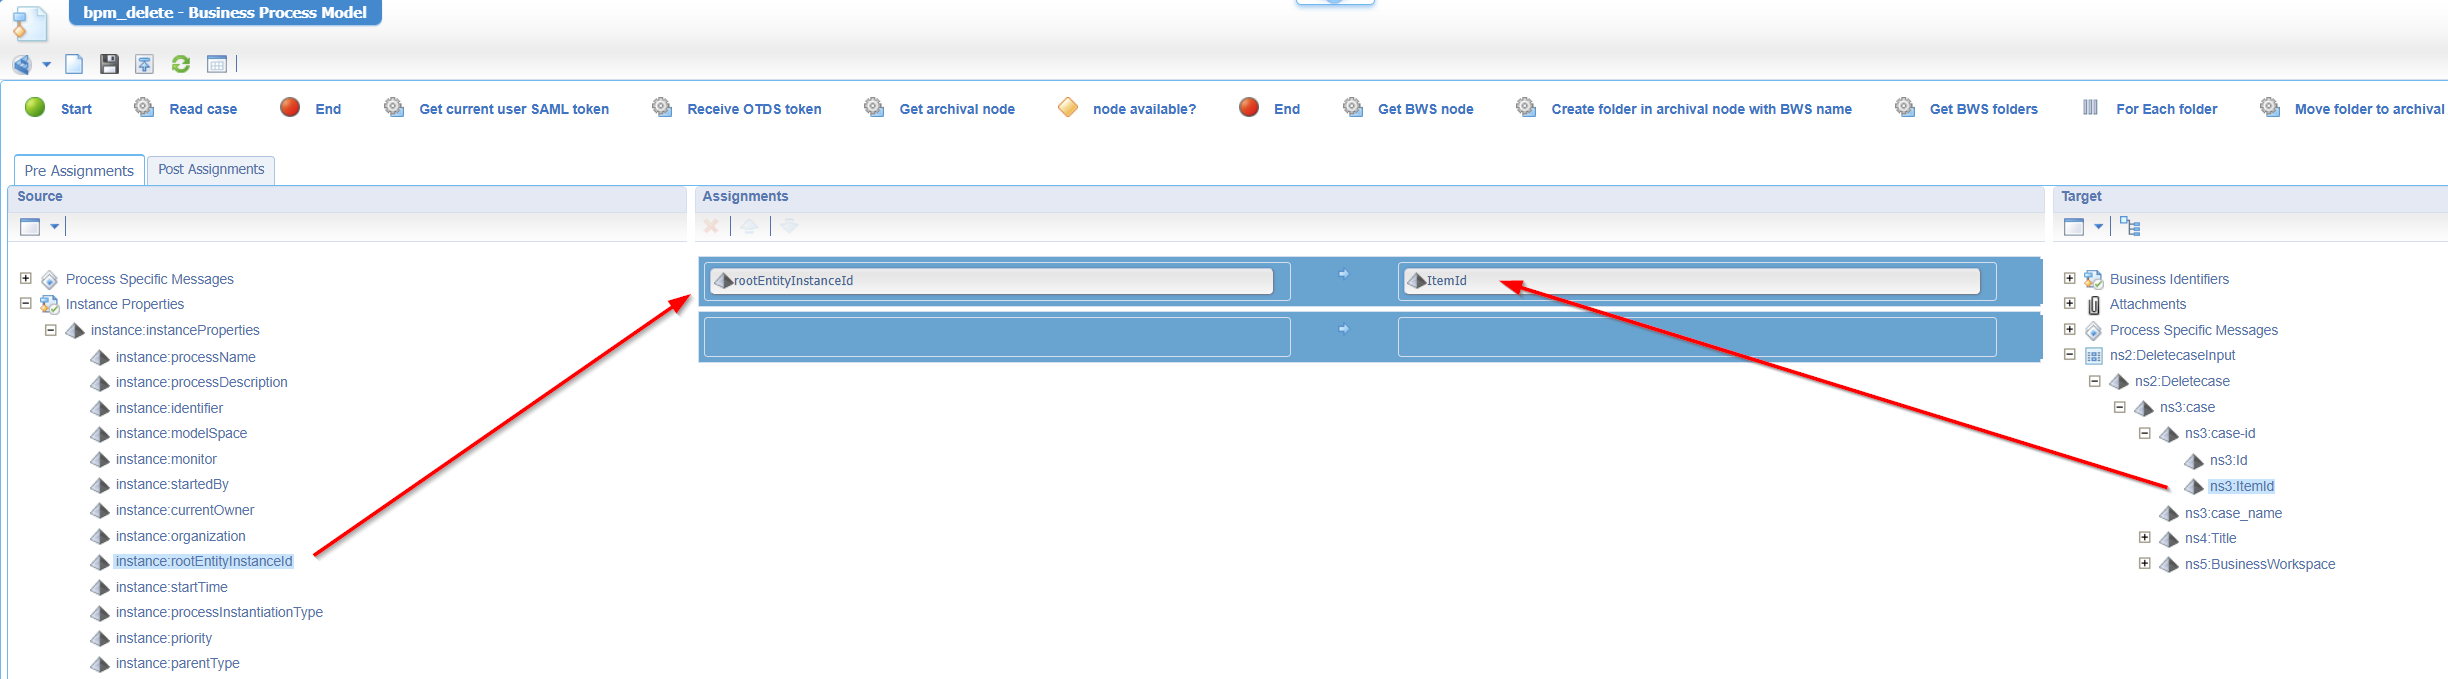Select the first red End event icon
This screenshot has height=679, width=2448.
click(290, 107)
